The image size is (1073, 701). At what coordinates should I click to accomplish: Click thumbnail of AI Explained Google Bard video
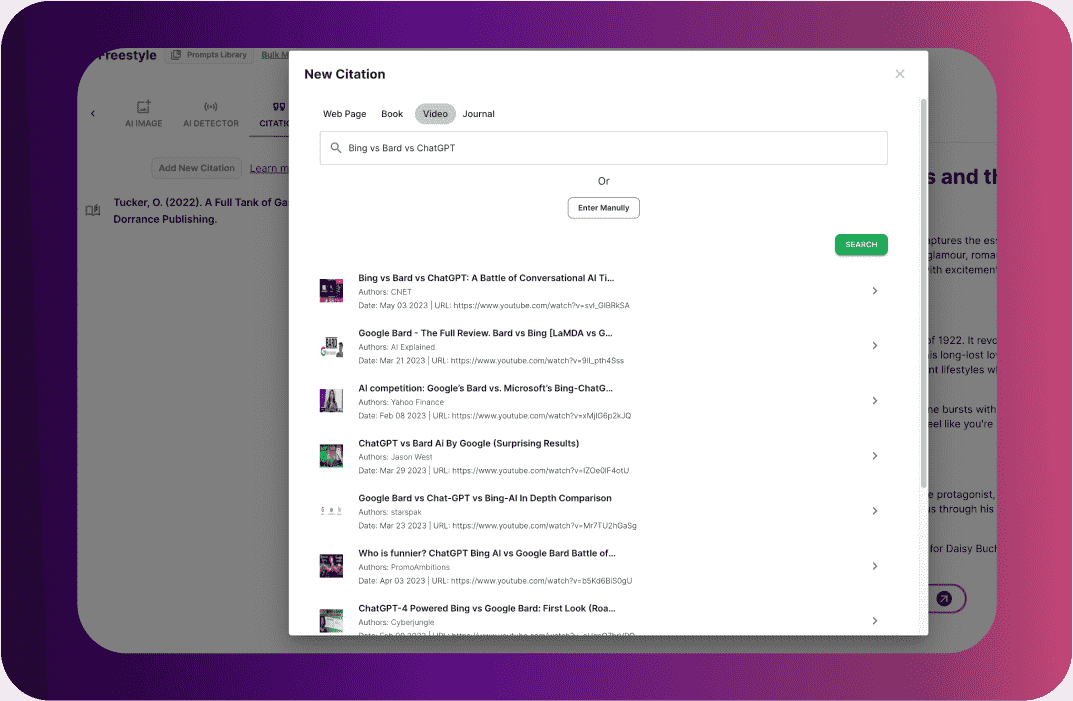pos(331,346)
